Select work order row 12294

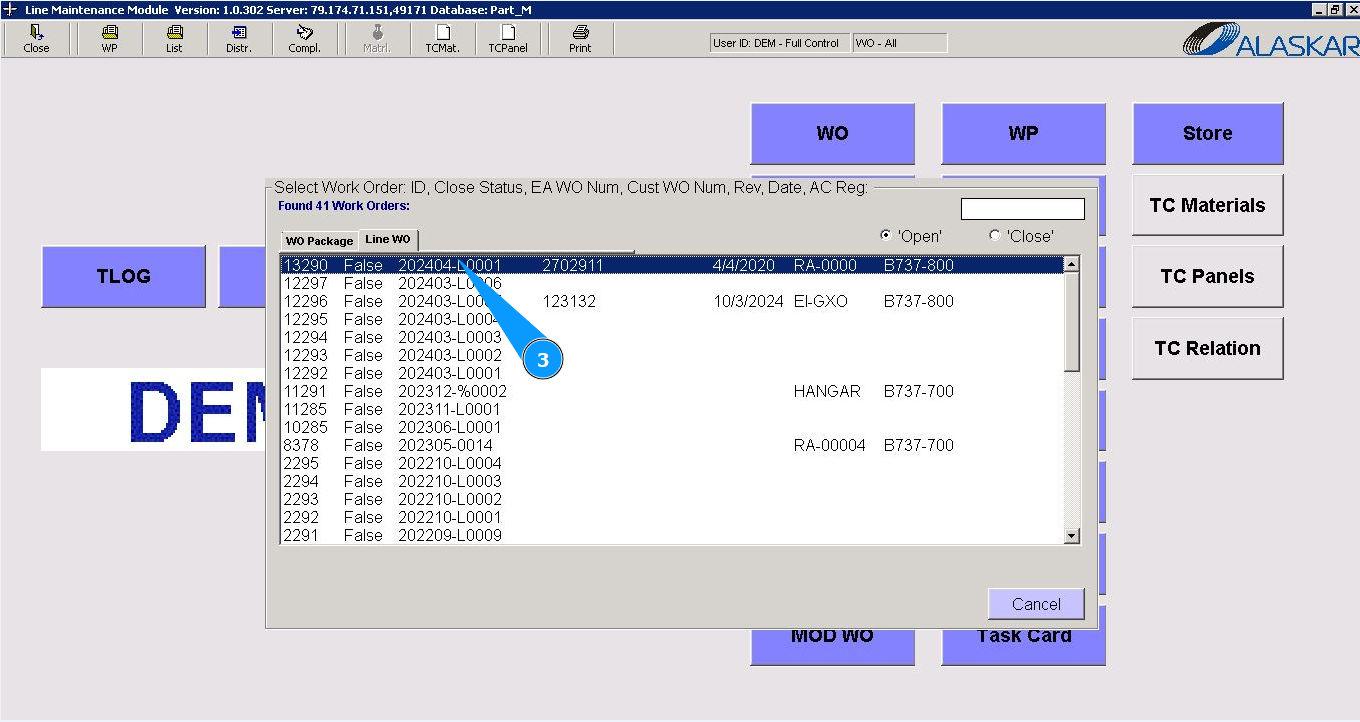tap(671, 337)
